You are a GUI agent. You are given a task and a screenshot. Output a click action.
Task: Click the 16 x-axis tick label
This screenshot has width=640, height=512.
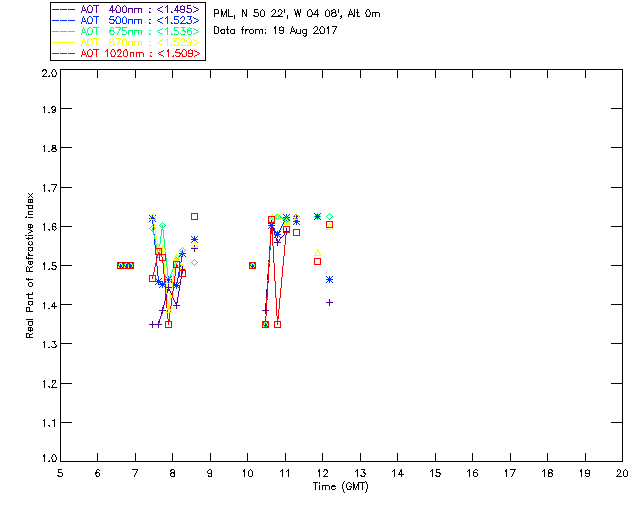473,473
